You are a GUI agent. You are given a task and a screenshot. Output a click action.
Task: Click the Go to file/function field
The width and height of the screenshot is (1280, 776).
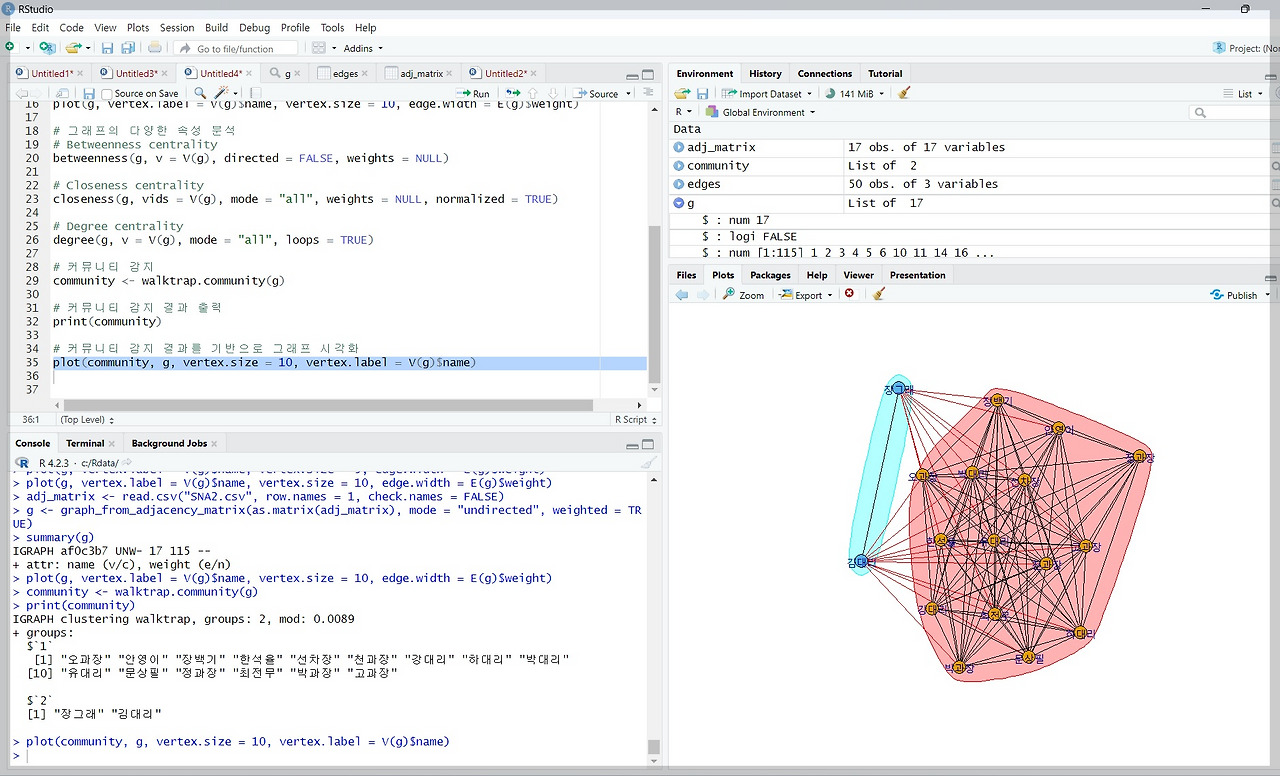(x=236, y=48)
